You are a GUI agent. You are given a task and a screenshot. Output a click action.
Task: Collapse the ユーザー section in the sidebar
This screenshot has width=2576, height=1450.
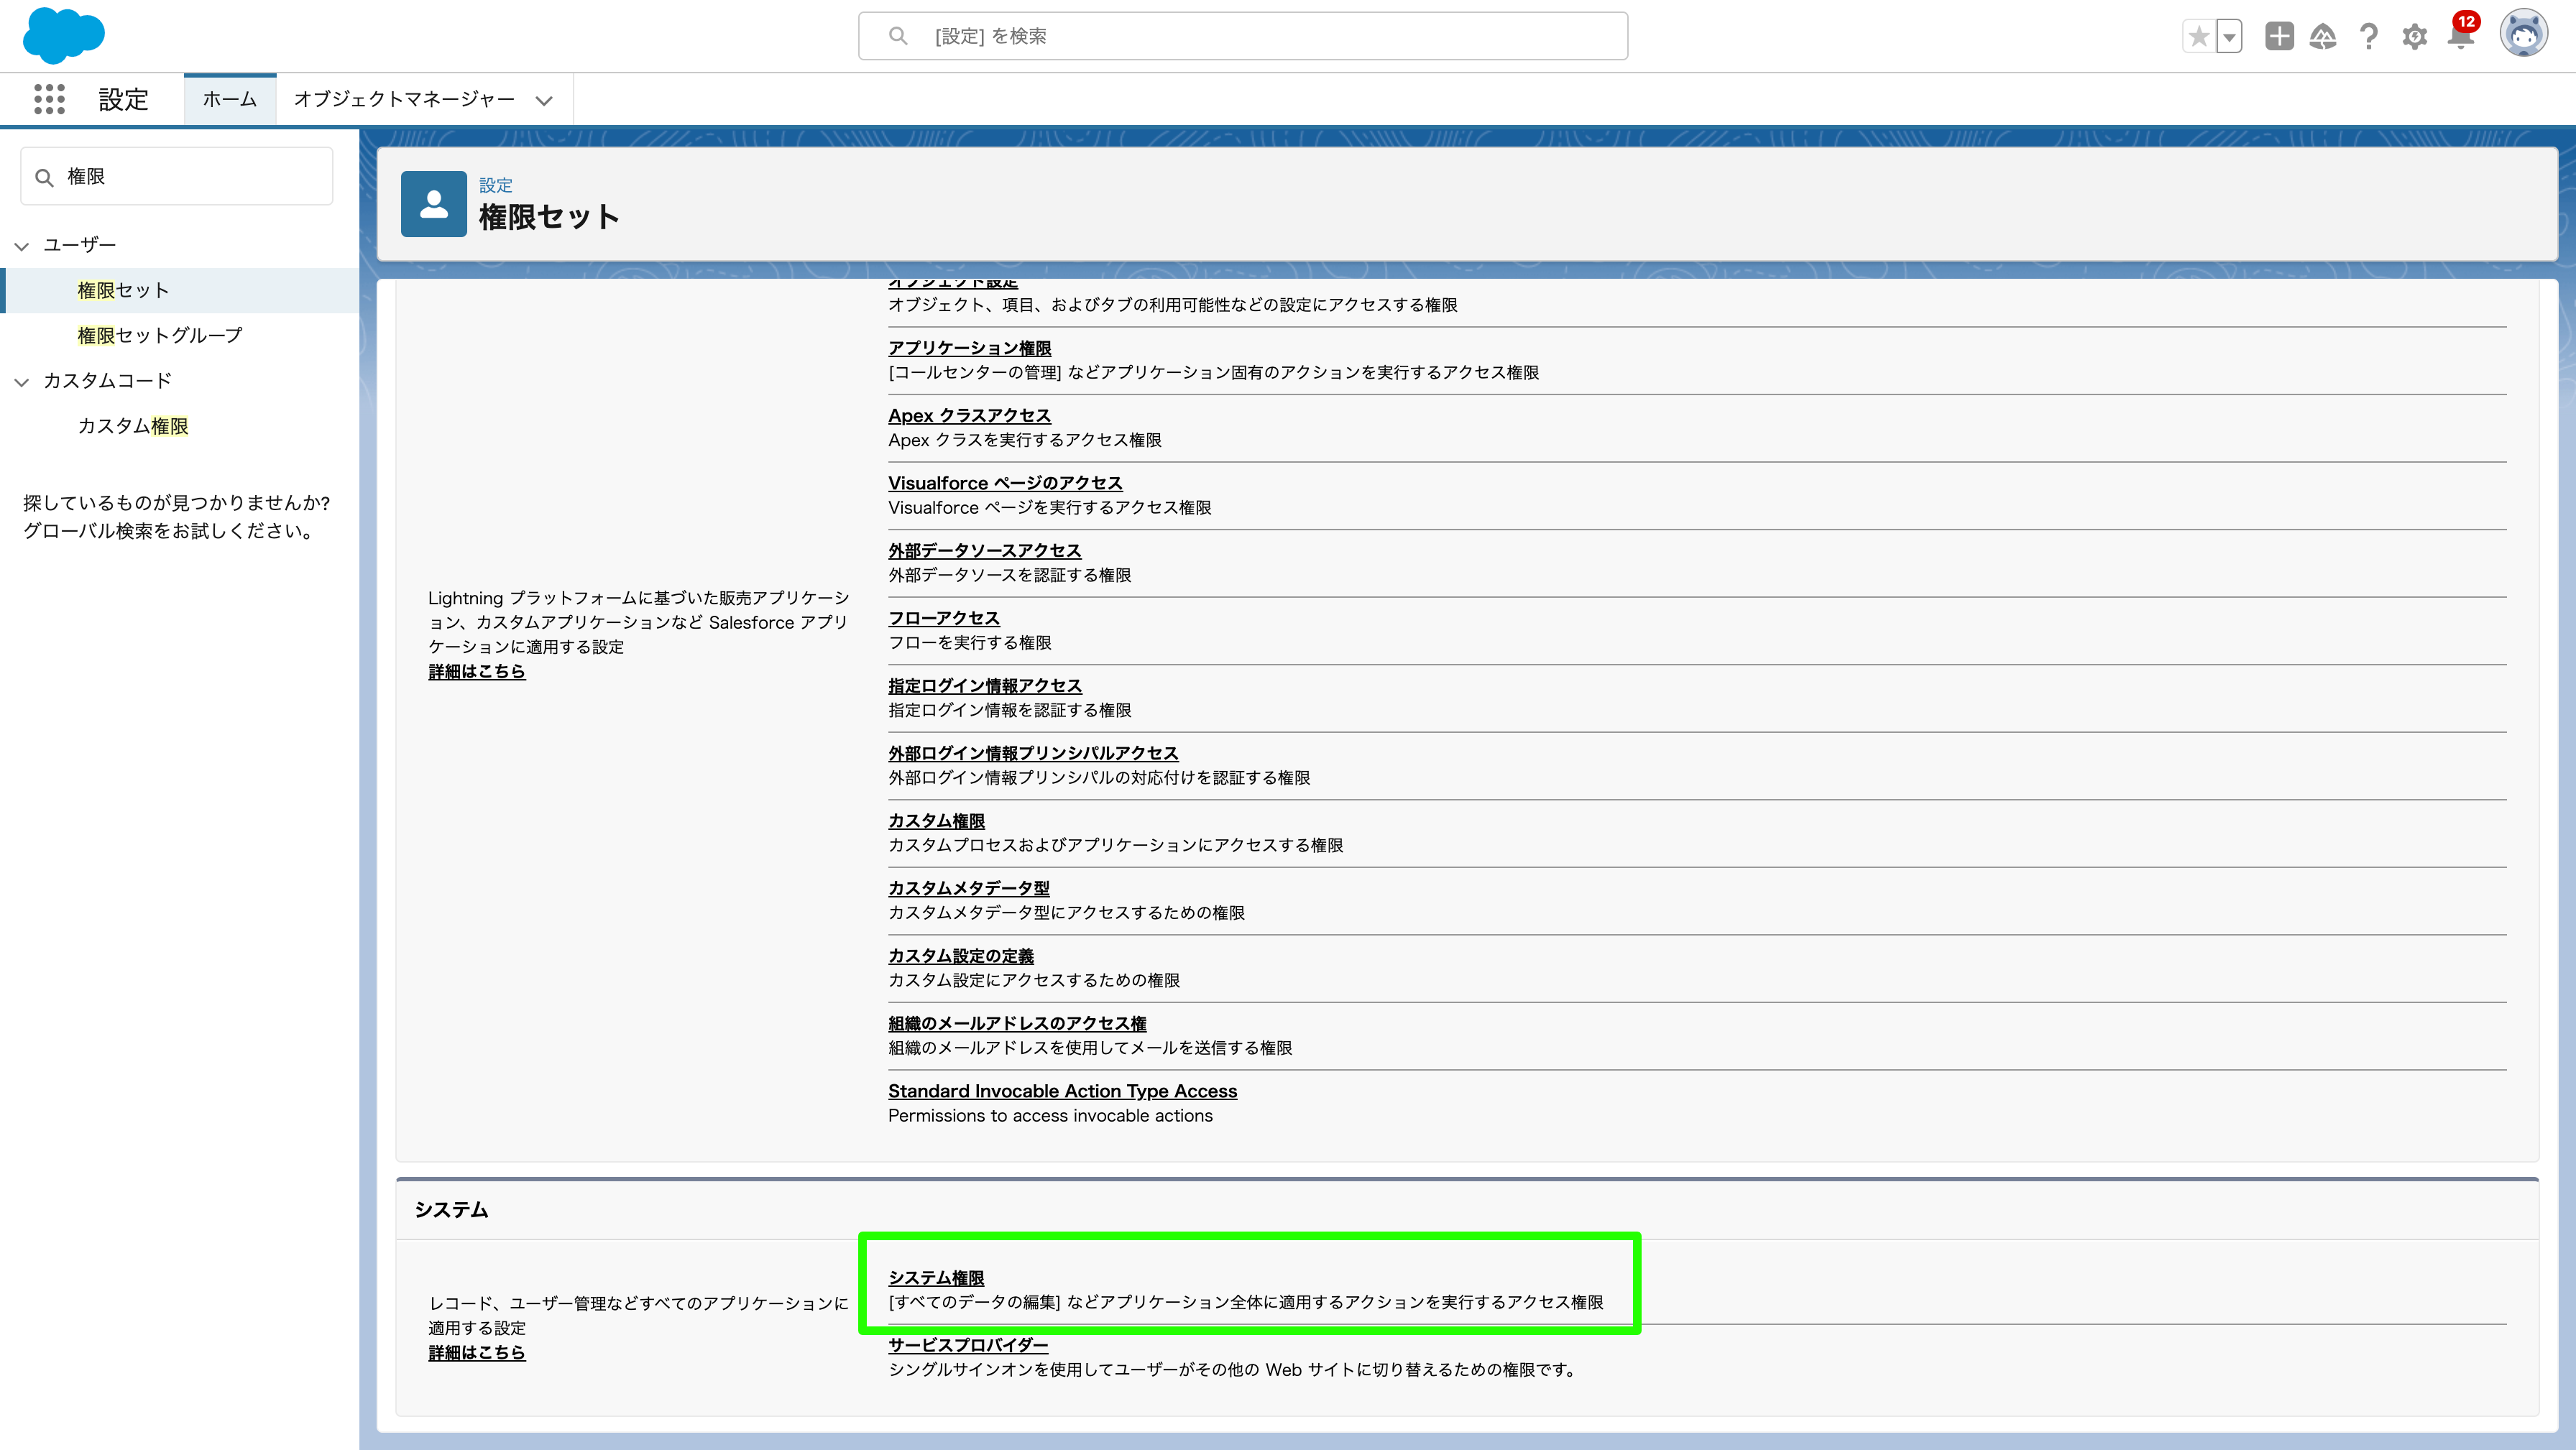click(21, 244)
